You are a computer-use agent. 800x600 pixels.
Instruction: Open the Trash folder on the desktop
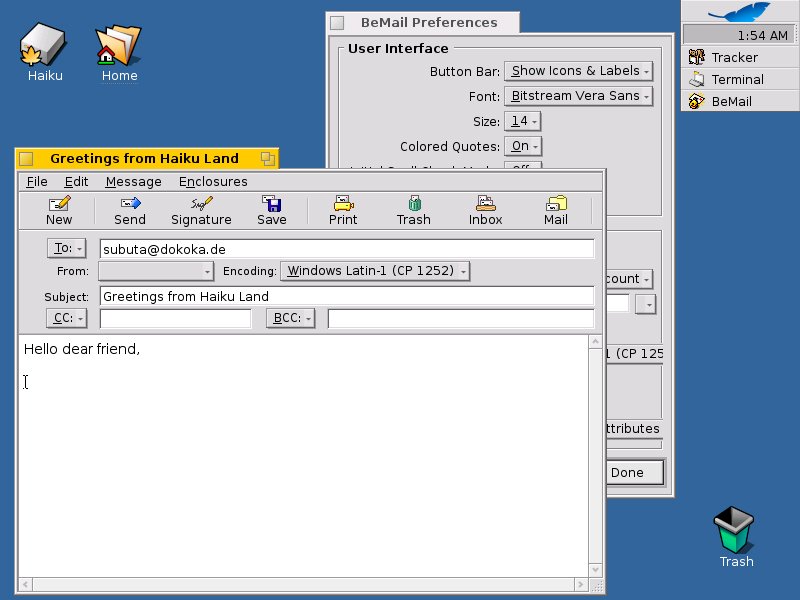click(734, 530)
